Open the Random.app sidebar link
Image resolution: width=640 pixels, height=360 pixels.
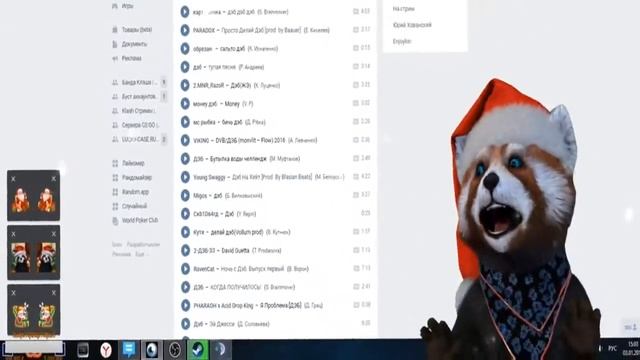[135, 192]
